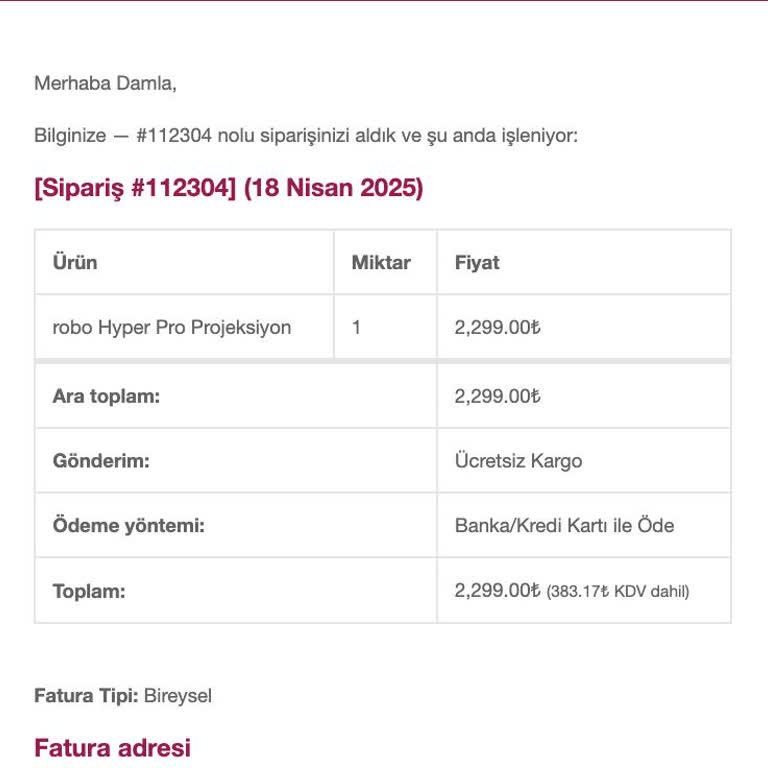The width and height of the screenshot is (768, 768).
Task: Click the Fatura adresi heading
Action: coord(112,747)
